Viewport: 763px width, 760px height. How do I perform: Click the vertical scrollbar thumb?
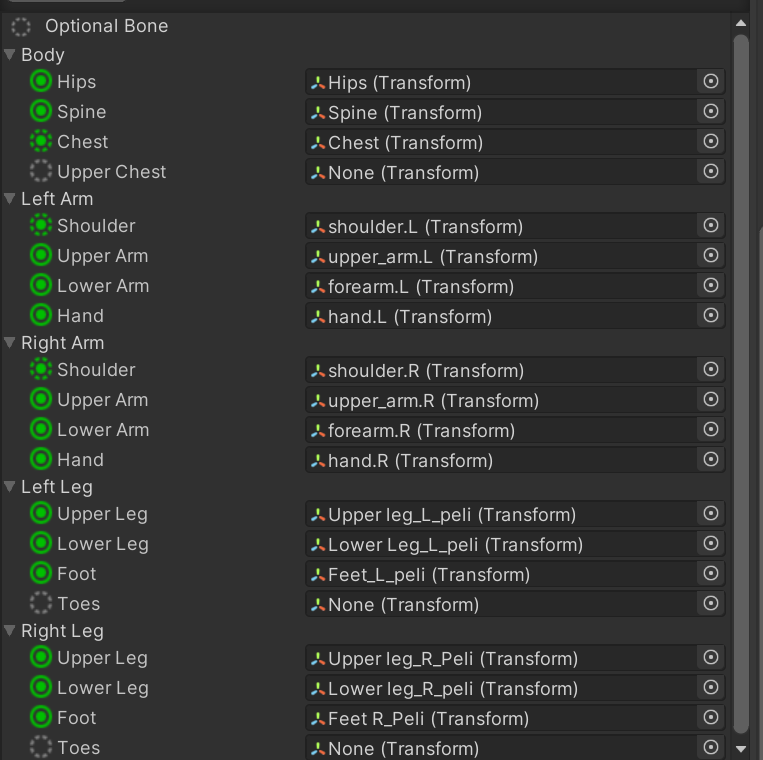tap(741, 383)
